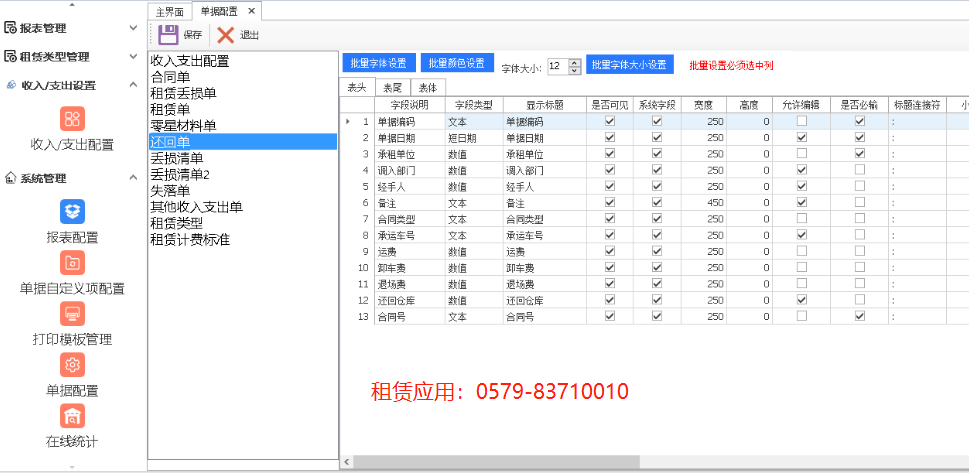
Task: Click 字体大小 input field
Action: point(559,66)
